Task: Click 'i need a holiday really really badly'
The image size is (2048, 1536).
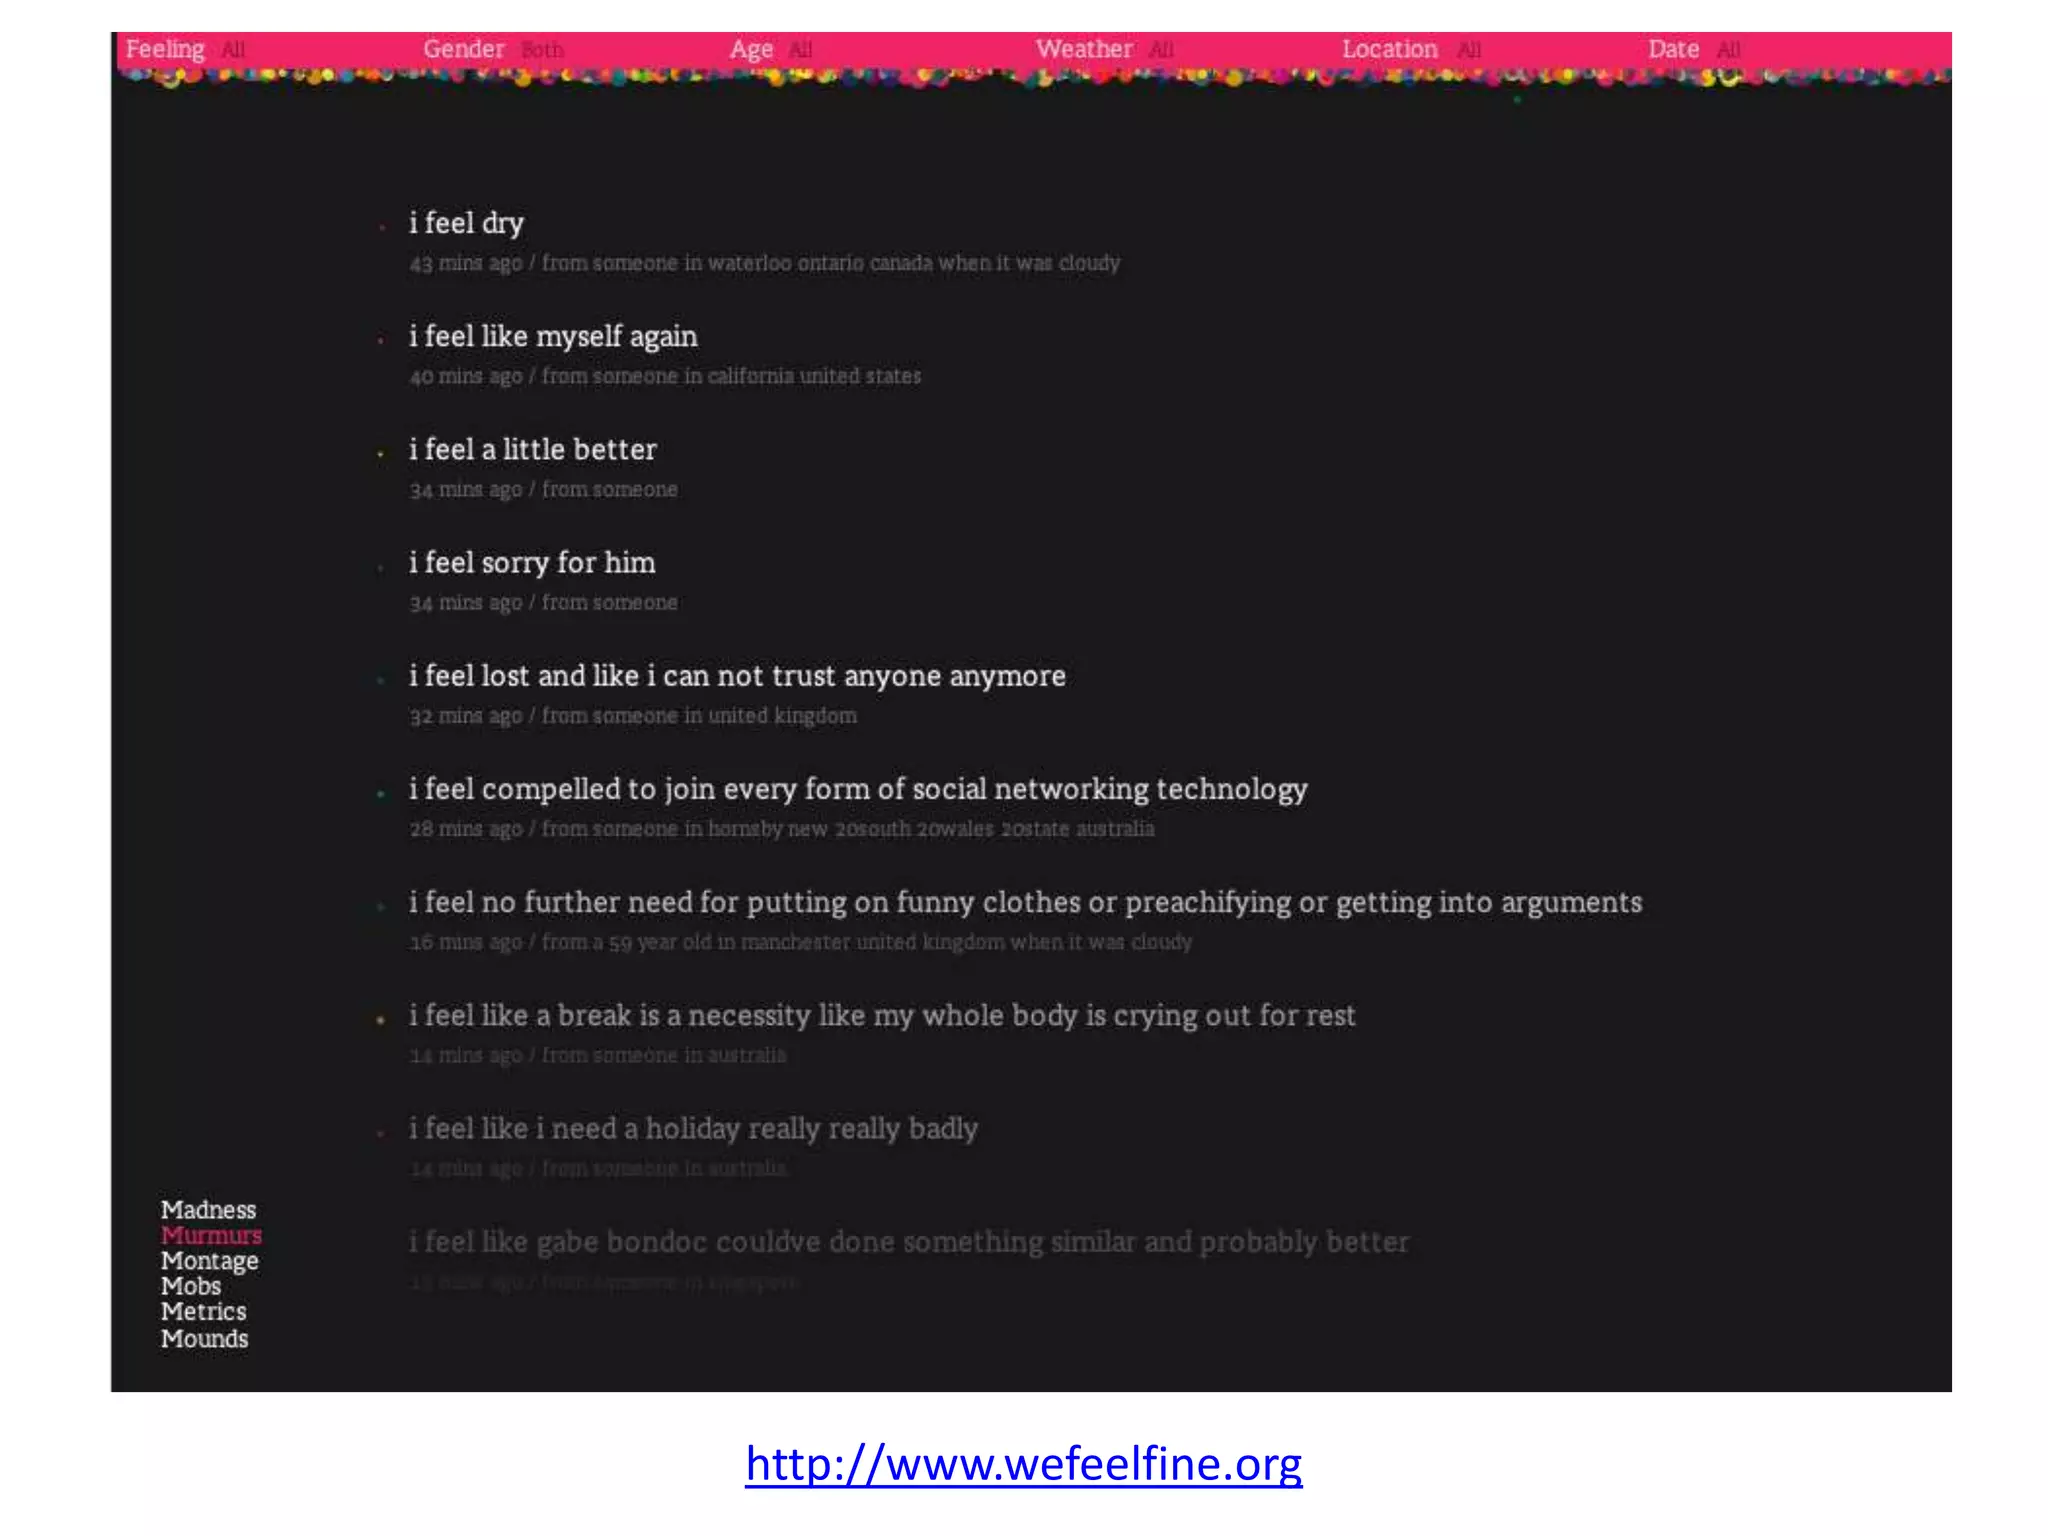Action: tap(693, 1128)
